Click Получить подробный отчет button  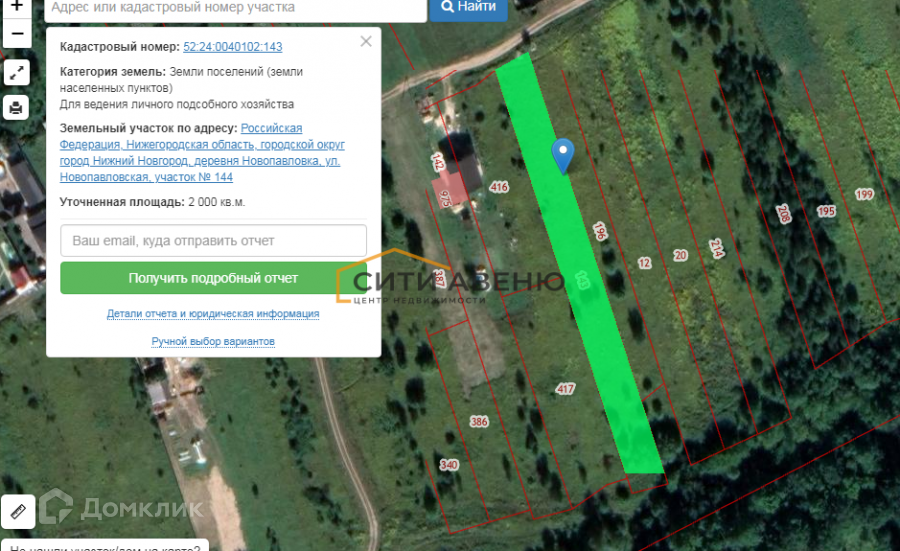213,278
